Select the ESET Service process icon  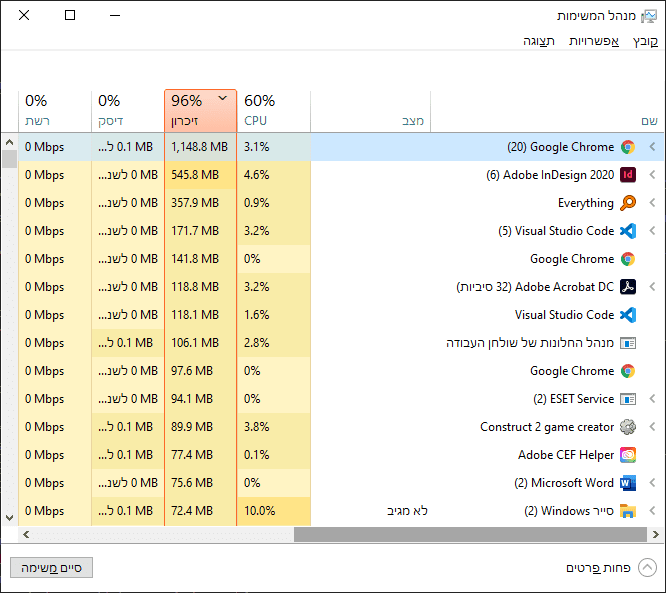[628, 399]
